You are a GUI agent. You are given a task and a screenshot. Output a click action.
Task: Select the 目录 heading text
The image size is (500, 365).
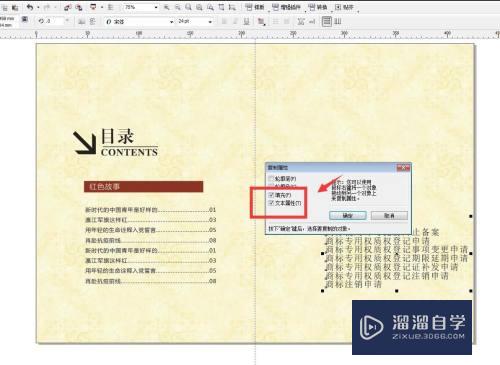click(x=117, y=136)
